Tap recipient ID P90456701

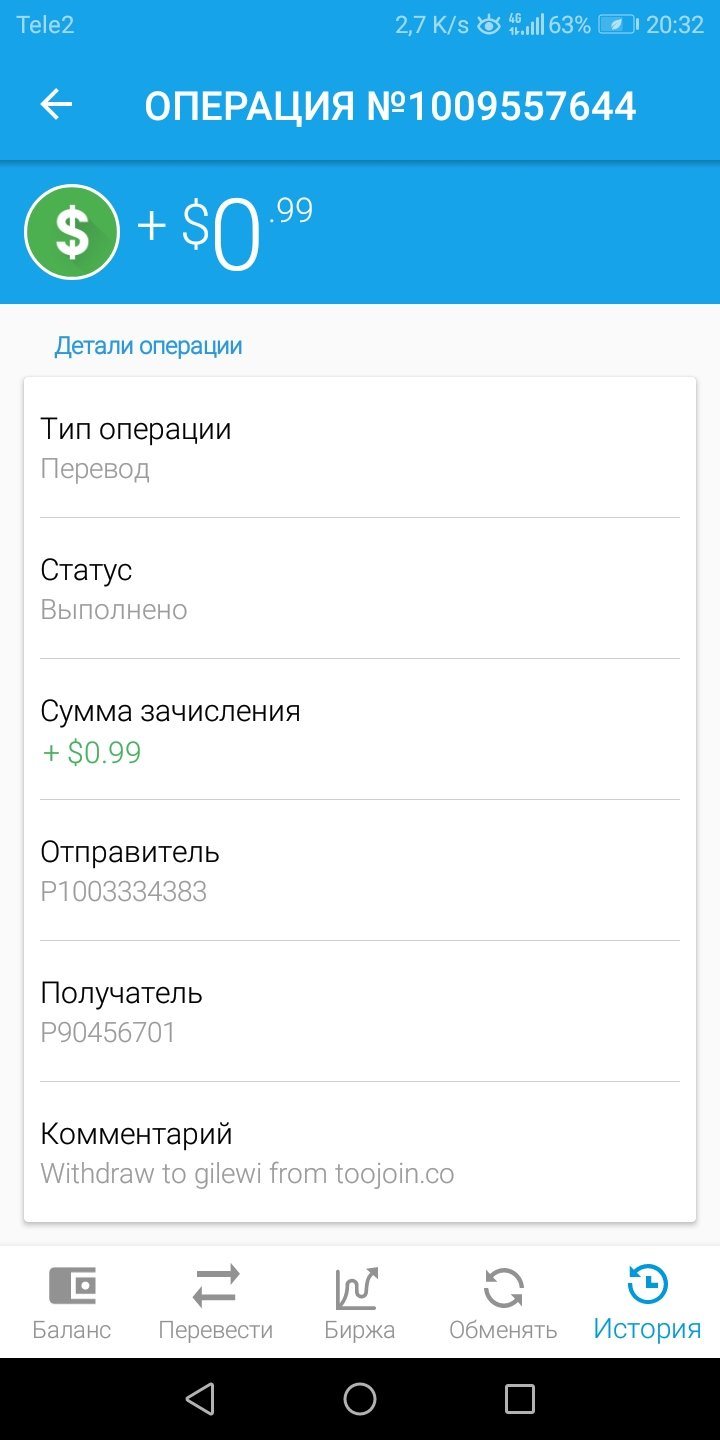108,1033
